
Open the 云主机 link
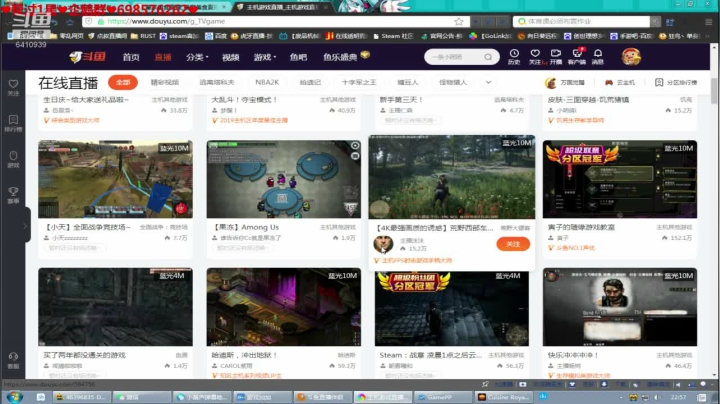tap(620, 83)
